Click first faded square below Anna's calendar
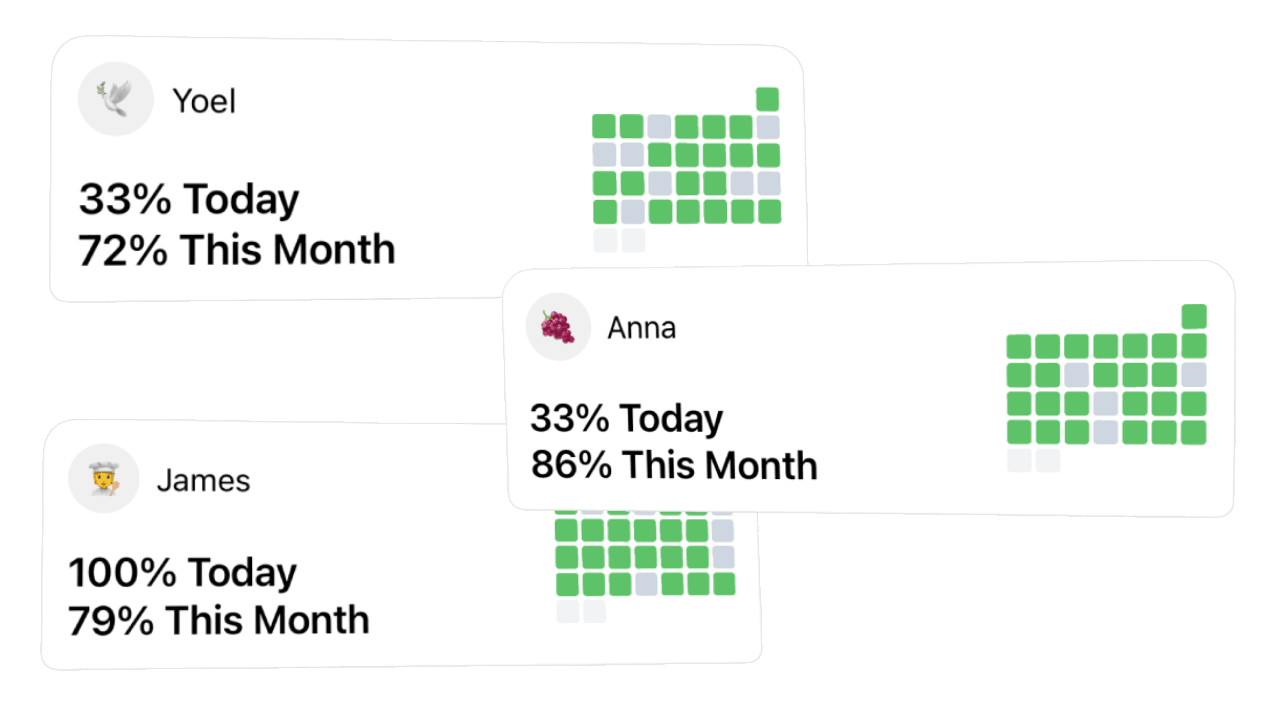 pos(1019,460)
